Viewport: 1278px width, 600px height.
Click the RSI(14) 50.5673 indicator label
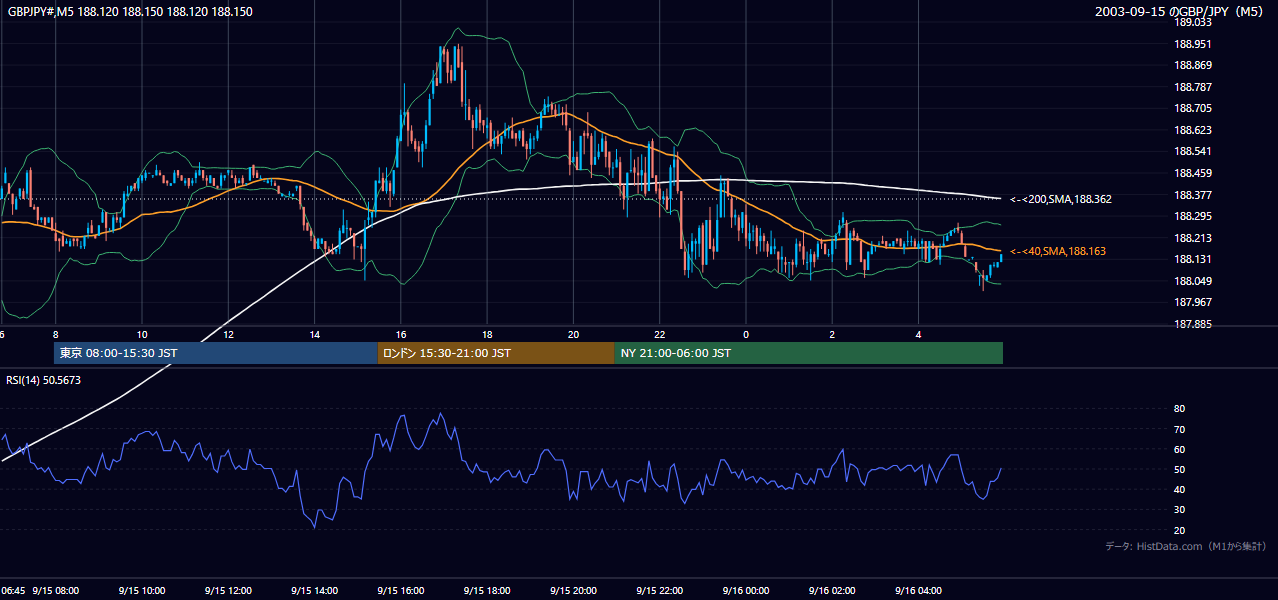44,380
